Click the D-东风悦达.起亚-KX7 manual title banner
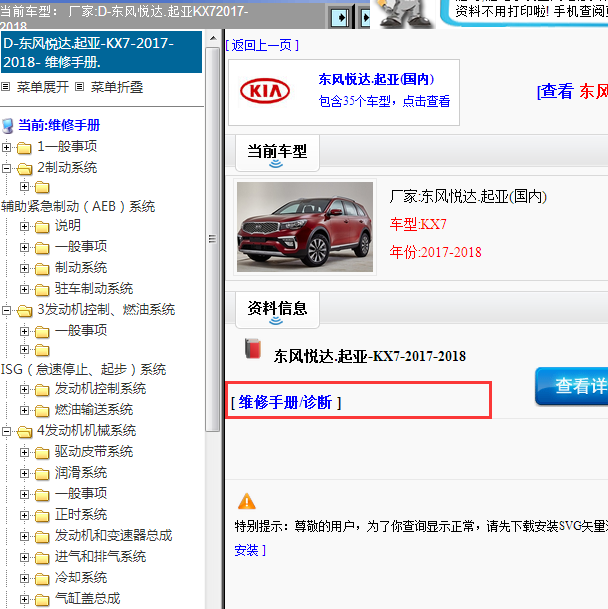 [x=101, y=52]
